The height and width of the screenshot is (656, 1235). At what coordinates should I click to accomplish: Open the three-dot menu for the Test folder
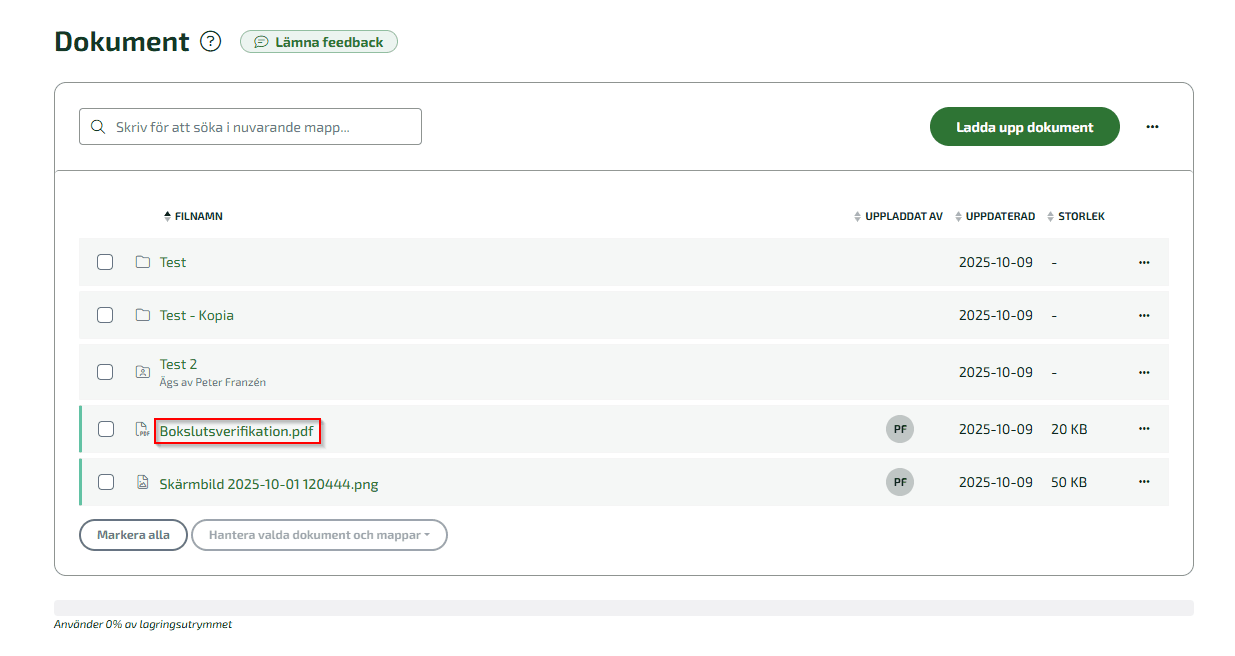pyautogui.click(x=1144, y=262)
